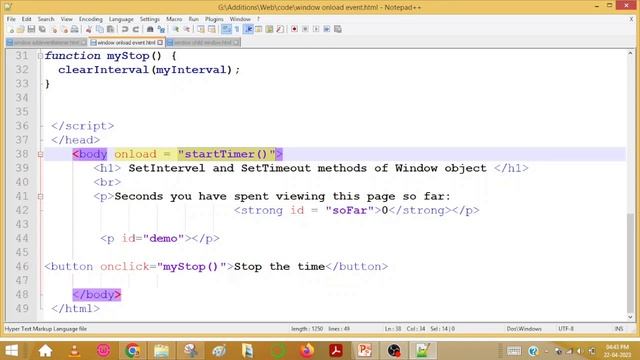Screen dimensions: 640x360
Task: Click "clearInterval(myInterval);" on line 32
Action: pyautogui.click(x=149, y=70)
